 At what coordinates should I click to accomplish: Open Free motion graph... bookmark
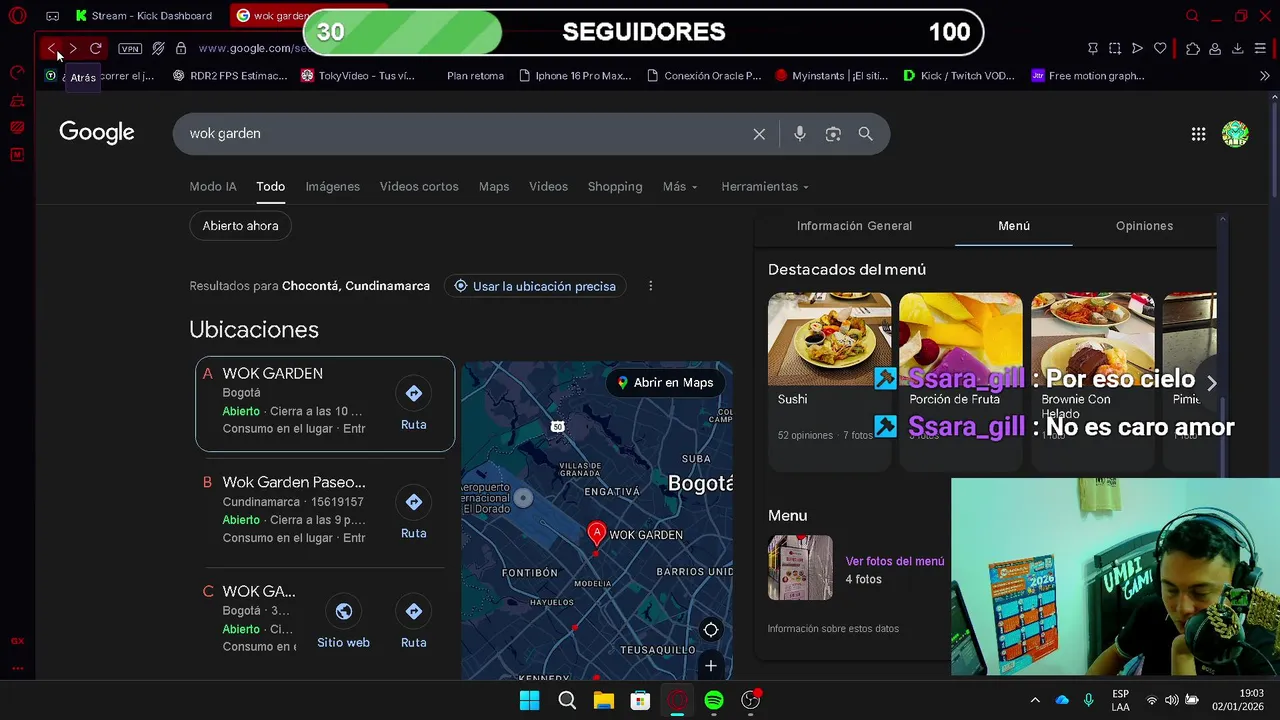(x=1088, y=76)
